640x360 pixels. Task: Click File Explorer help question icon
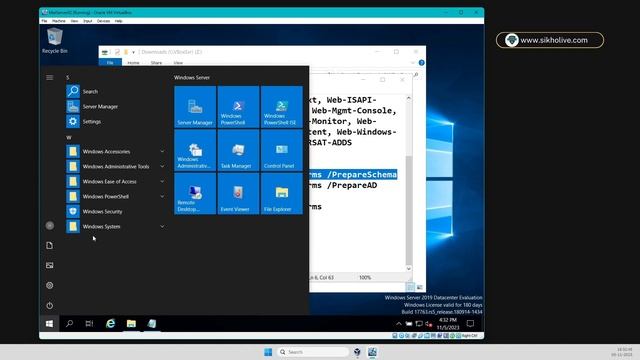(x=422, y=63)
